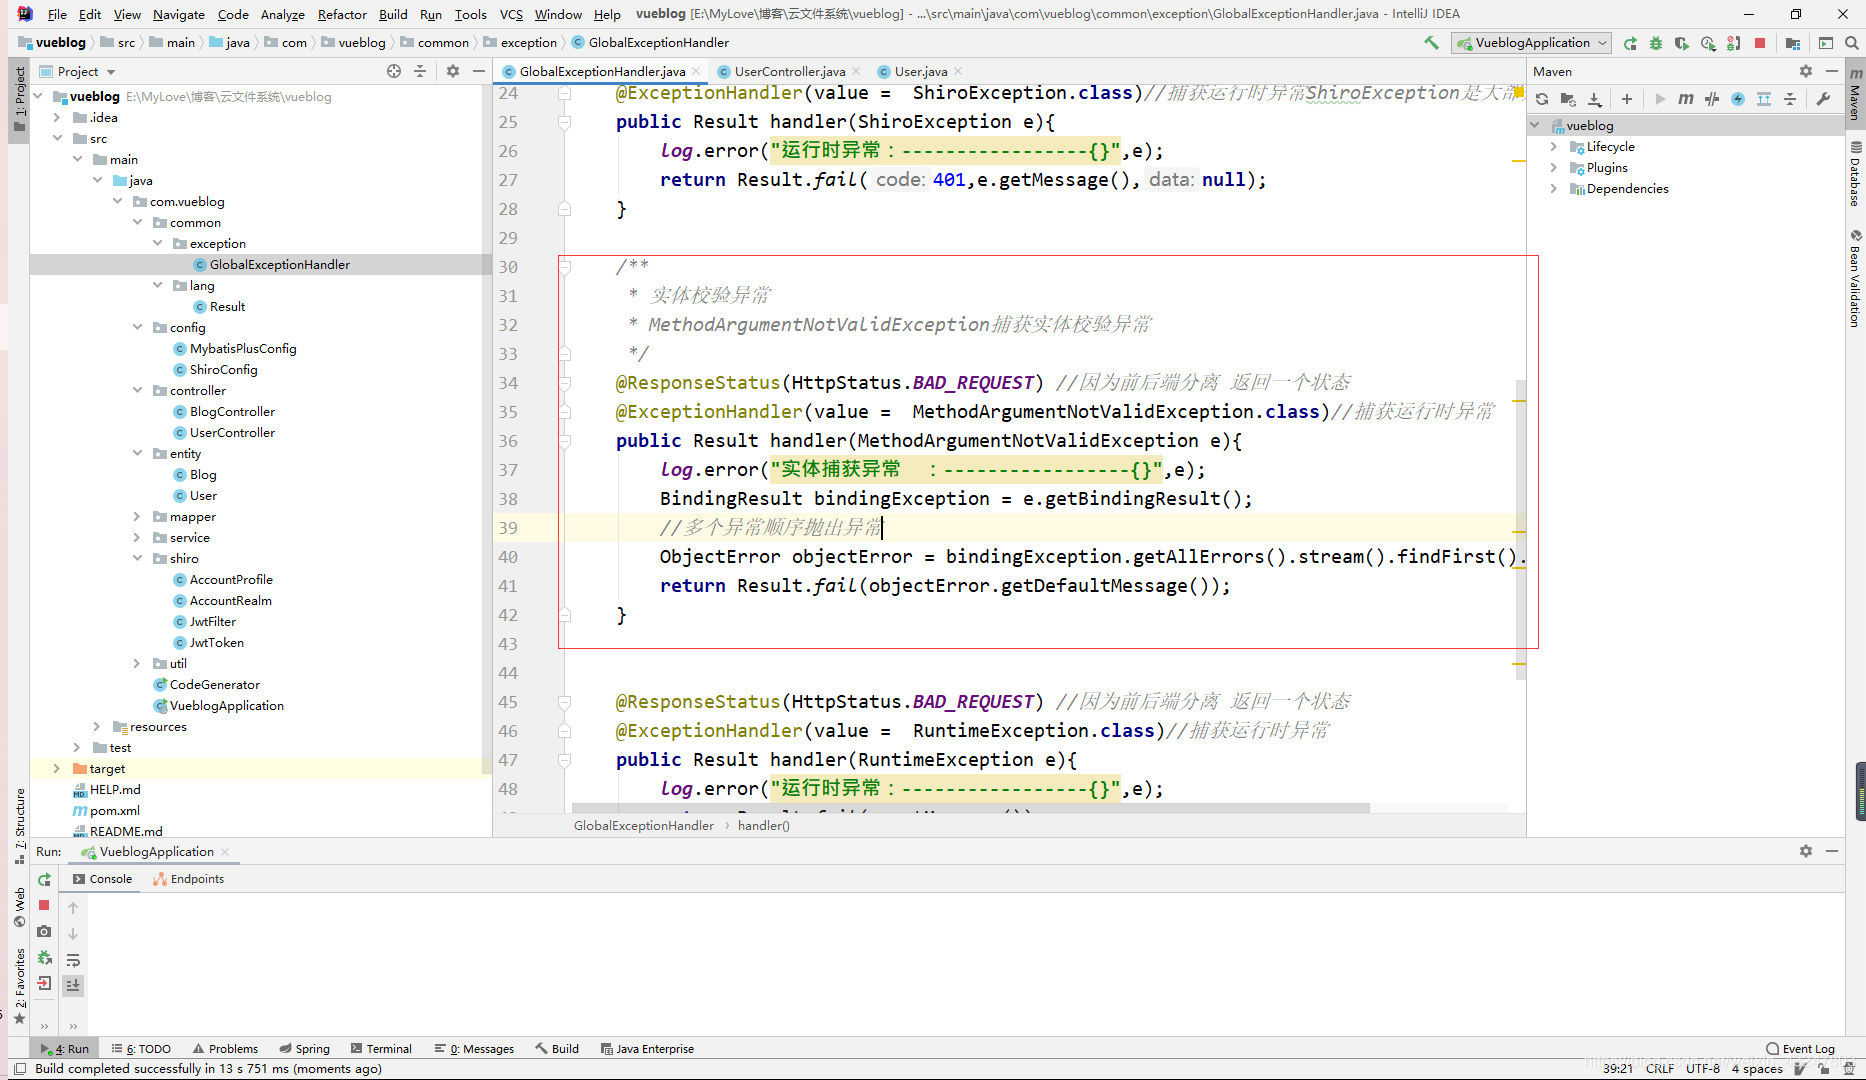This screenshot has width=1866, height=1080.
Task: Open Event Log
Action: tap(1800, 1049)
